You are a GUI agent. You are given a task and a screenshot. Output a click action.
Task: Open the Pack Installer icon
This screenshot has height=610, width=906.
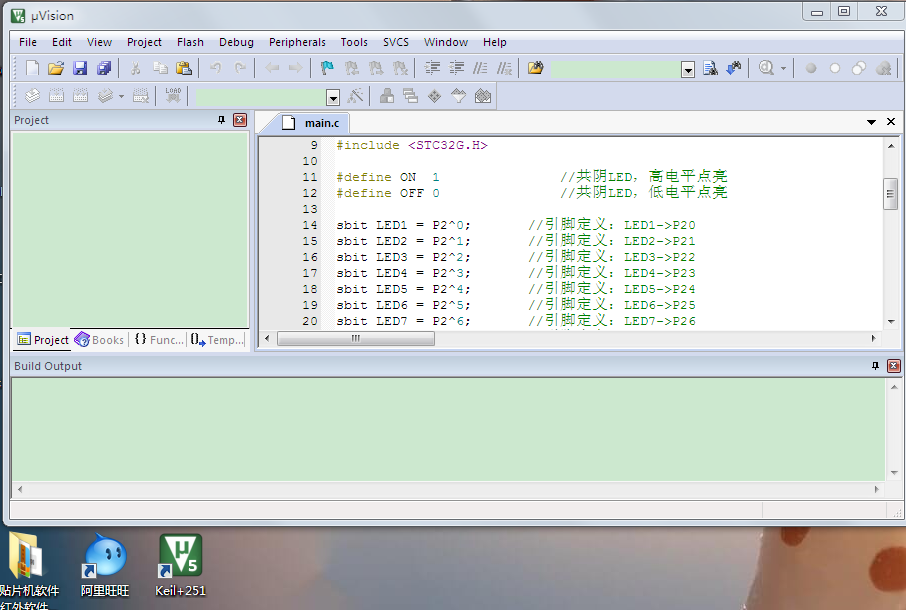[483, 96]
